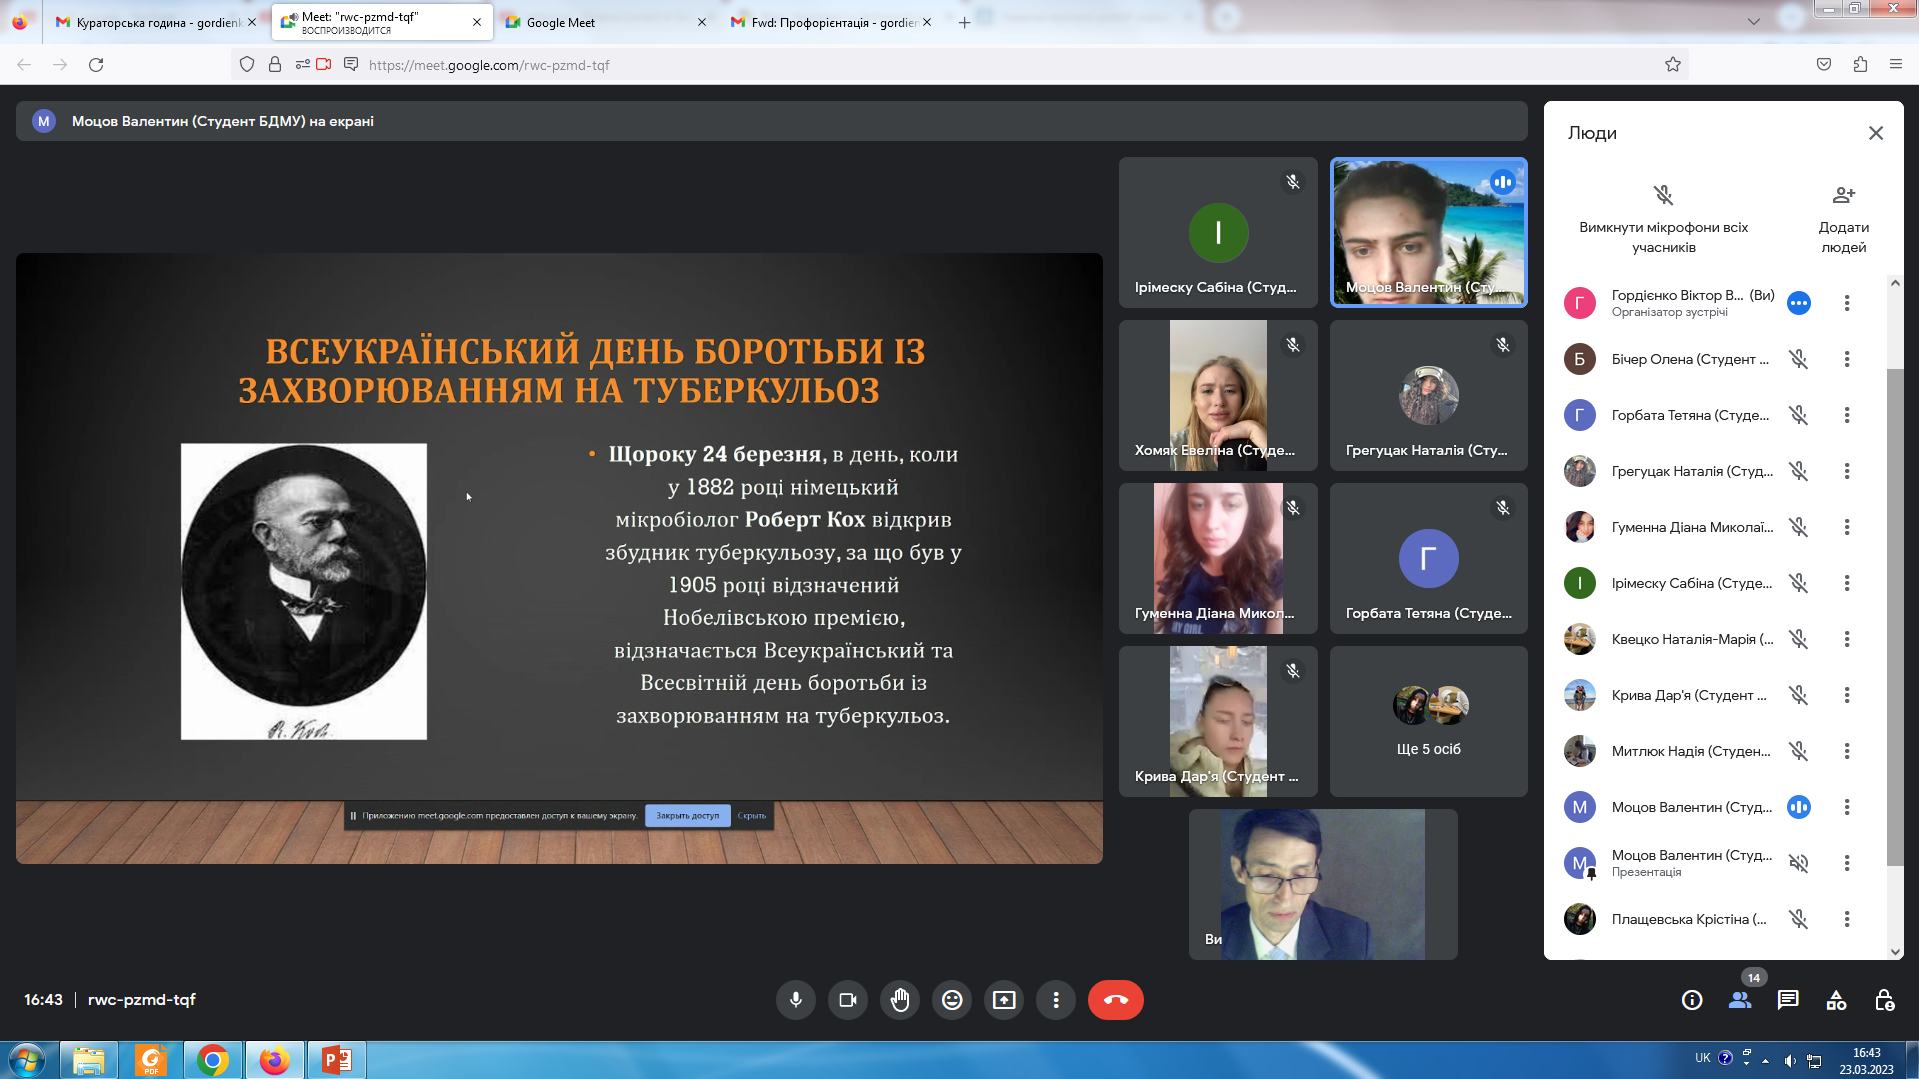This screenshot has height=1079, width=1919.
Task: Open the bottom bar three-dot options menu
Action: point(1056,1000)
